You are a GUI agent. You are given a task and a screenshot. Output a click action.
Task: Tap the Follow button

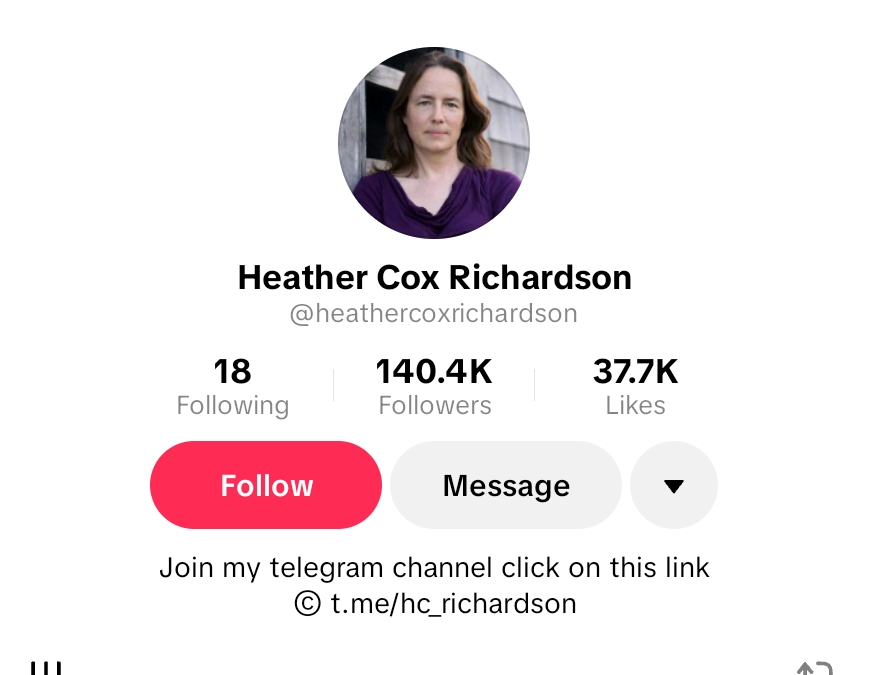(266, 485)
